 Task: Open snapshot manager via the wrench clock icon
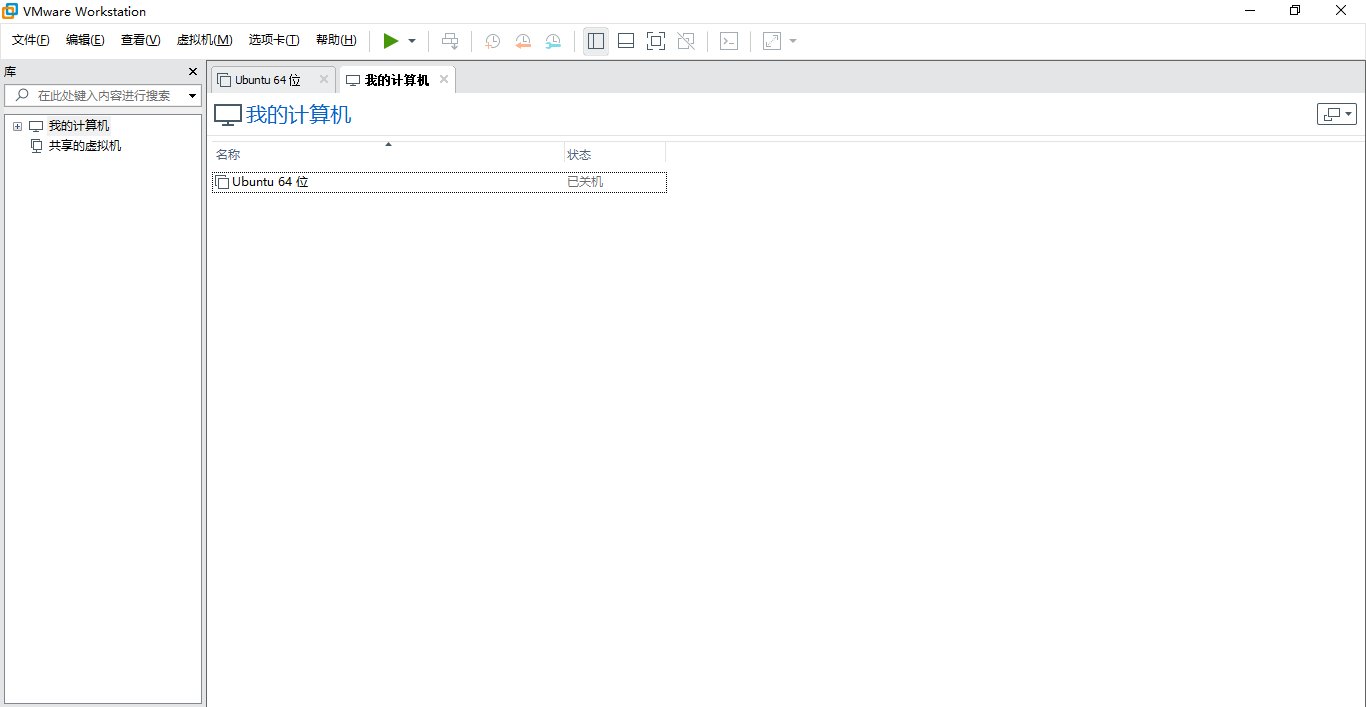tap(553, 41)
